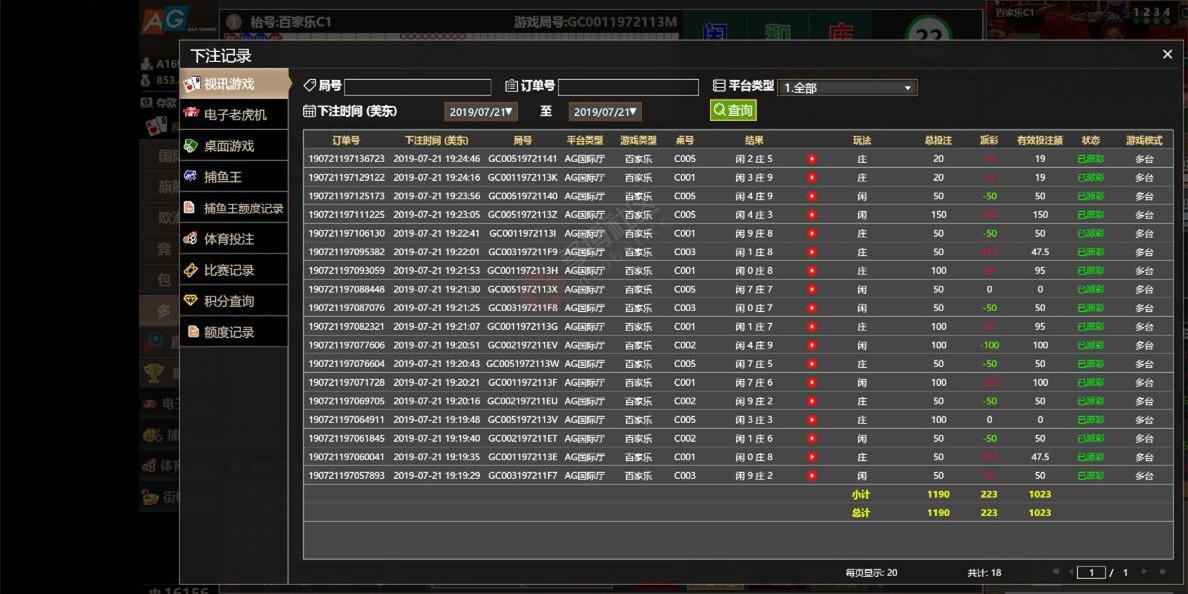Click the page number field showing 1
The height and width of the screenshot is (594, 1188).
[x=1092, y=572]
